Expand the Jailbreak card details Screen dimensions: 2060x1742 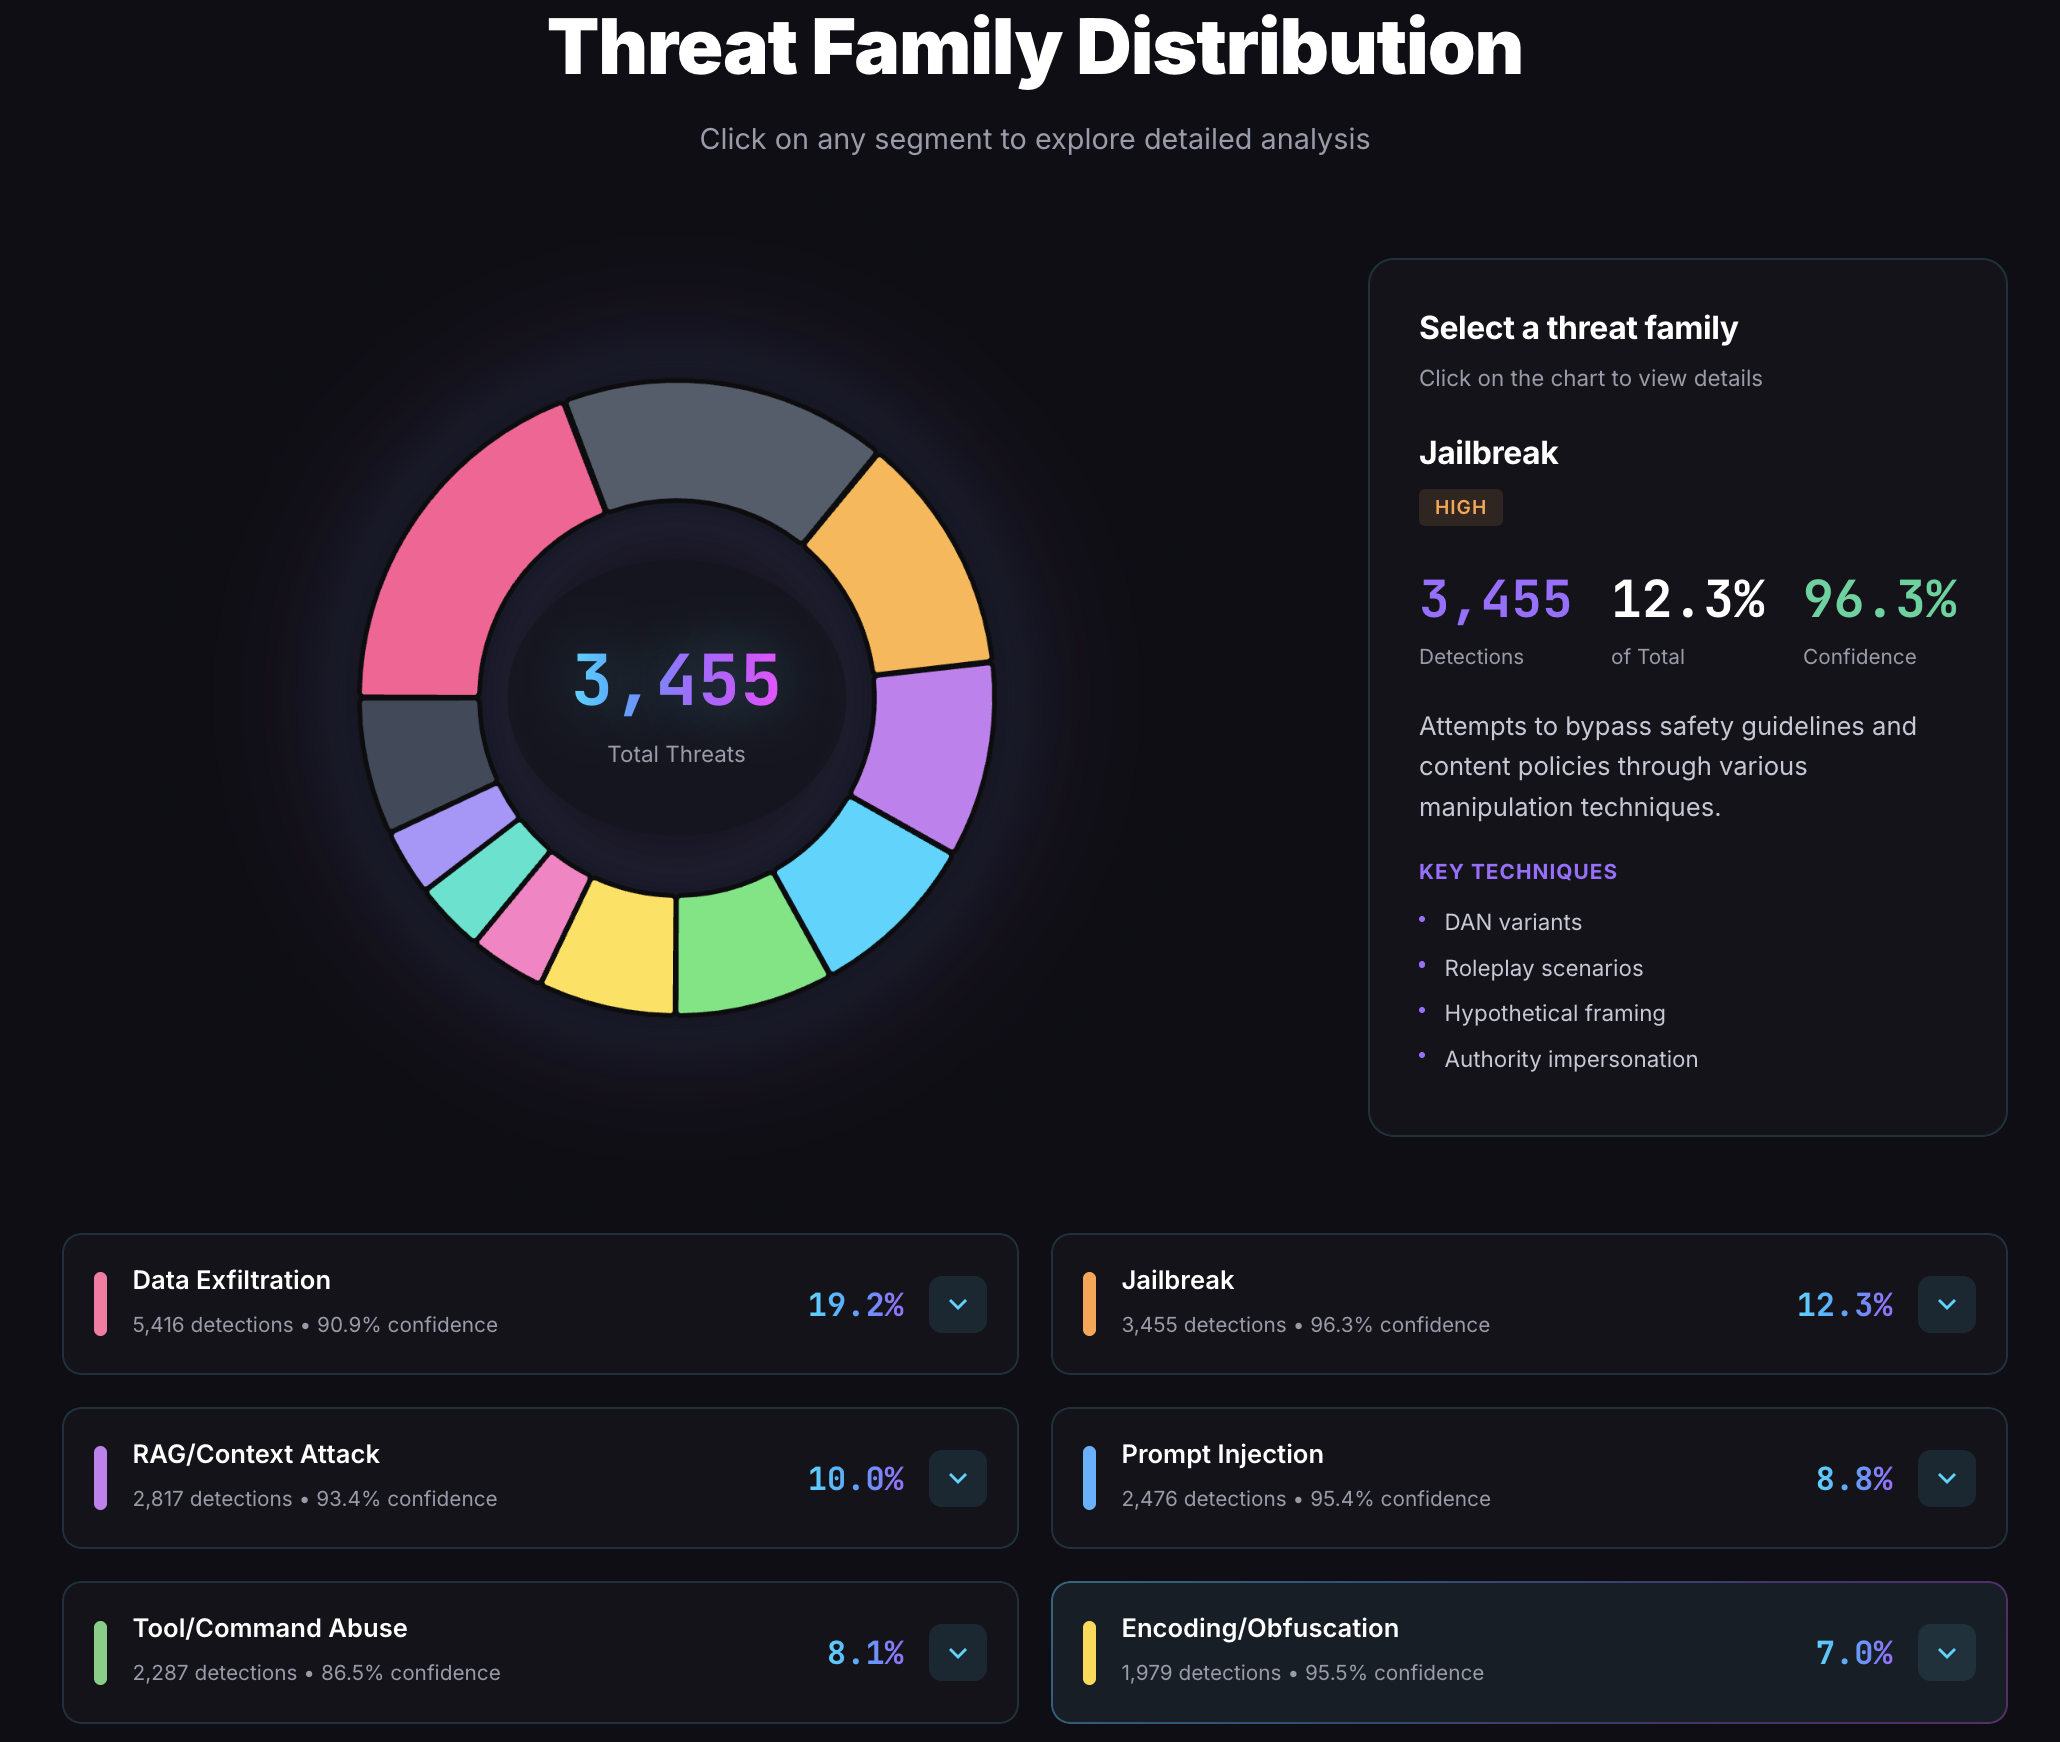(x=1945, y=1304)
